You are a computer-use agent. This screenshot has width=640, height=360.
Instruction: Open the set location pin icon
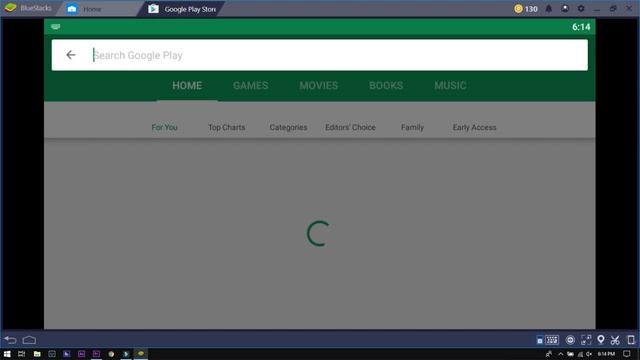600,340
